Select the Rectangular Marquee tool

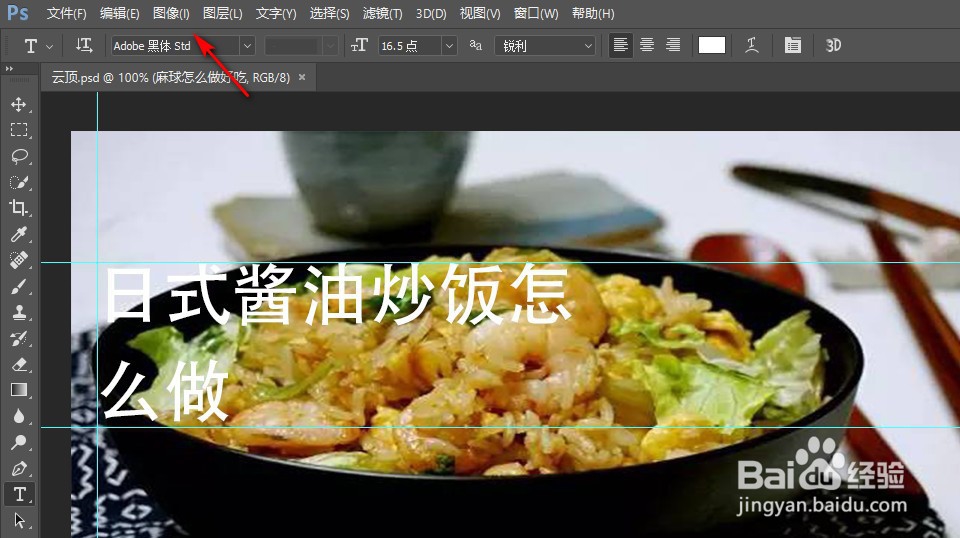18,130
